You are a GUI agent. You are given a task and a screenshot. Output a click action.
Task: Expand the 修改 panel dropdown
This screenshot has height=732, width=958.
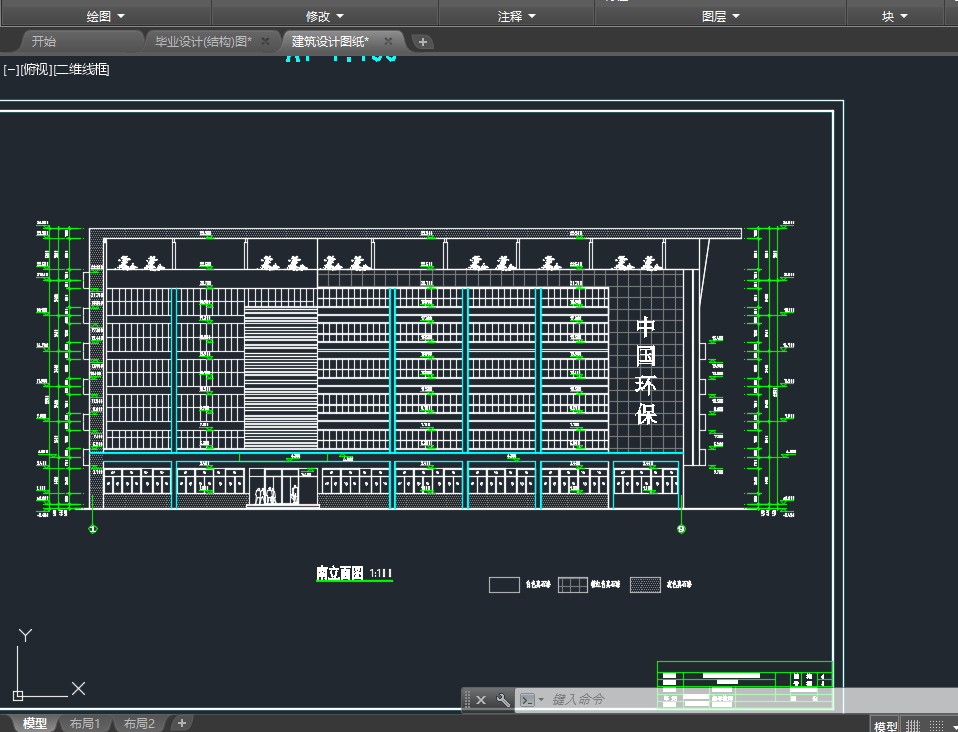click(324, 16)
